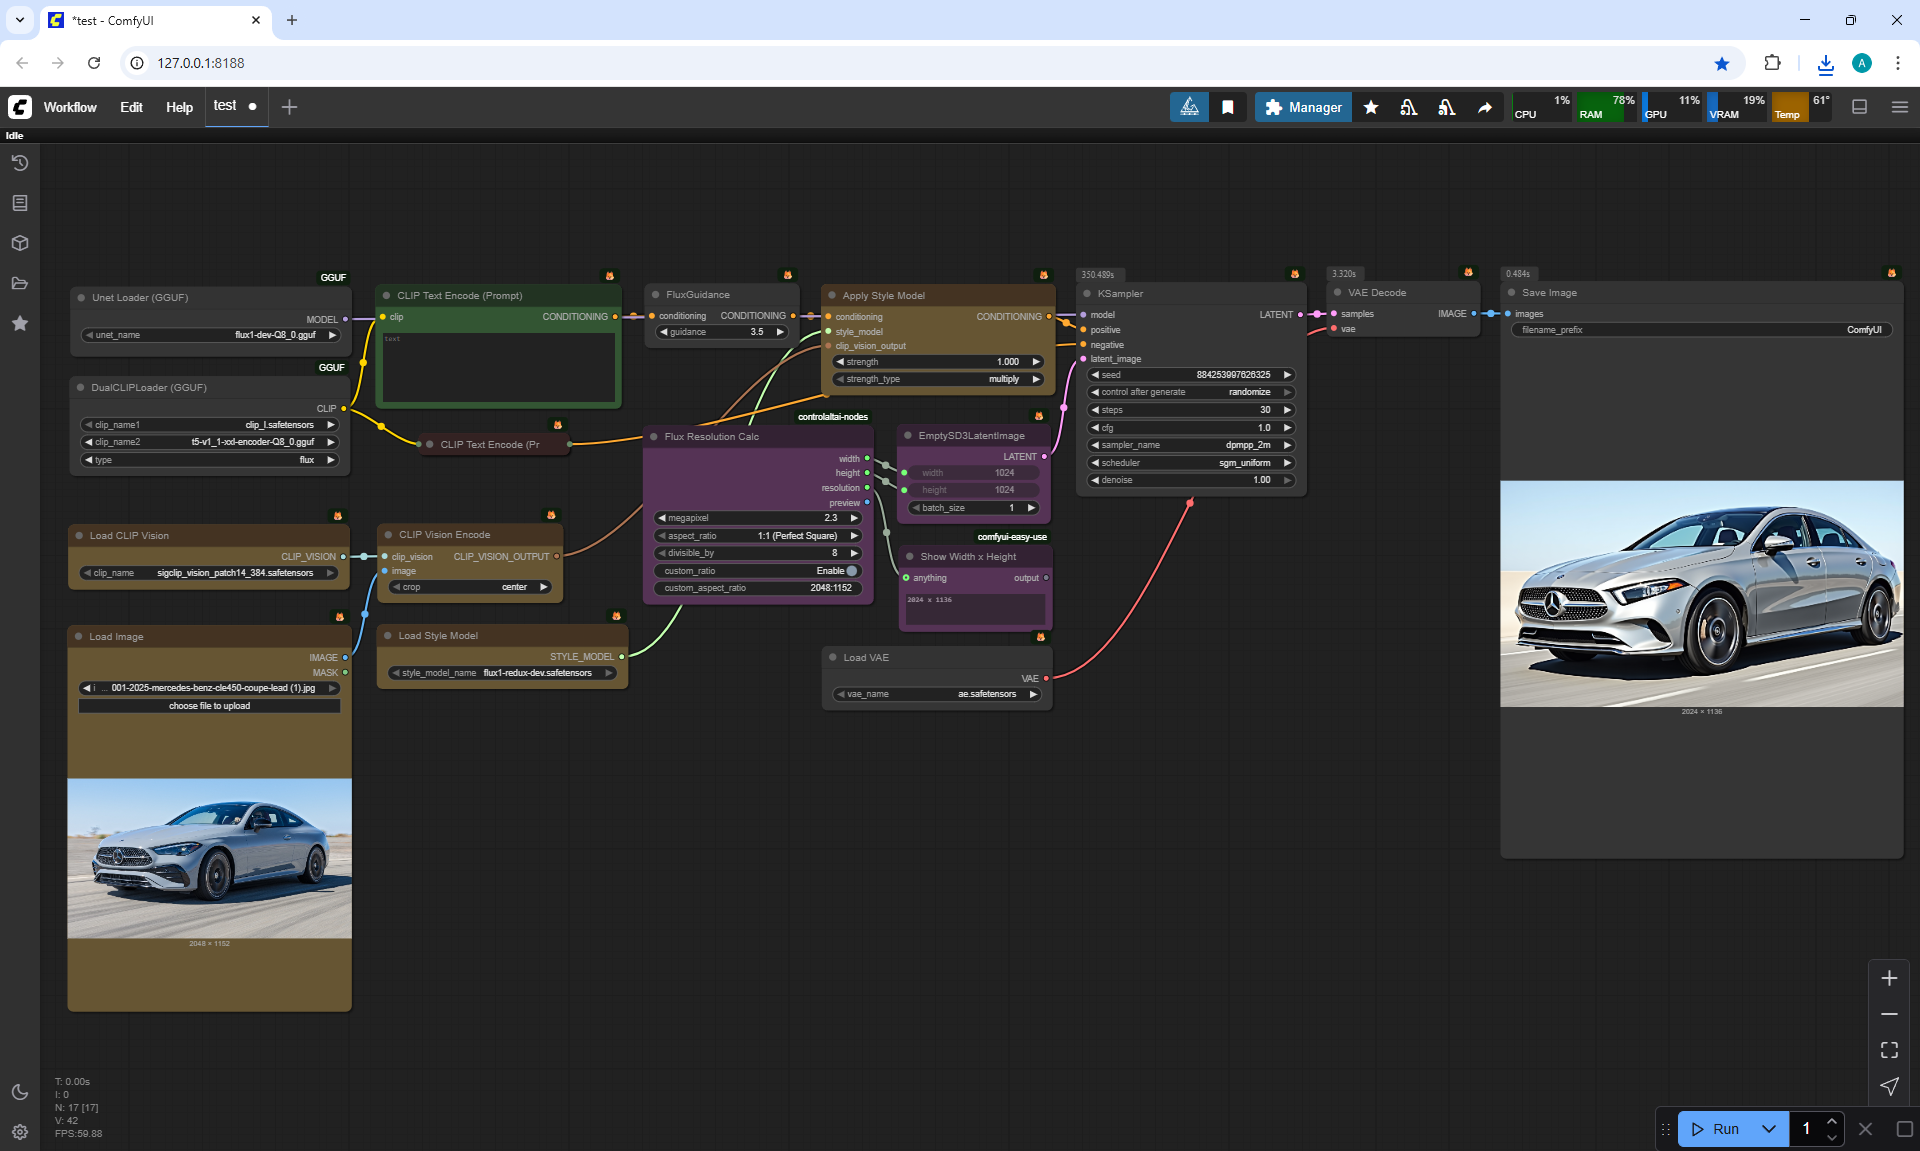The image size is (1920, 1151).
Task: Toggle bottom panel icon in top bar
Action: click(x=1859, y=107)
